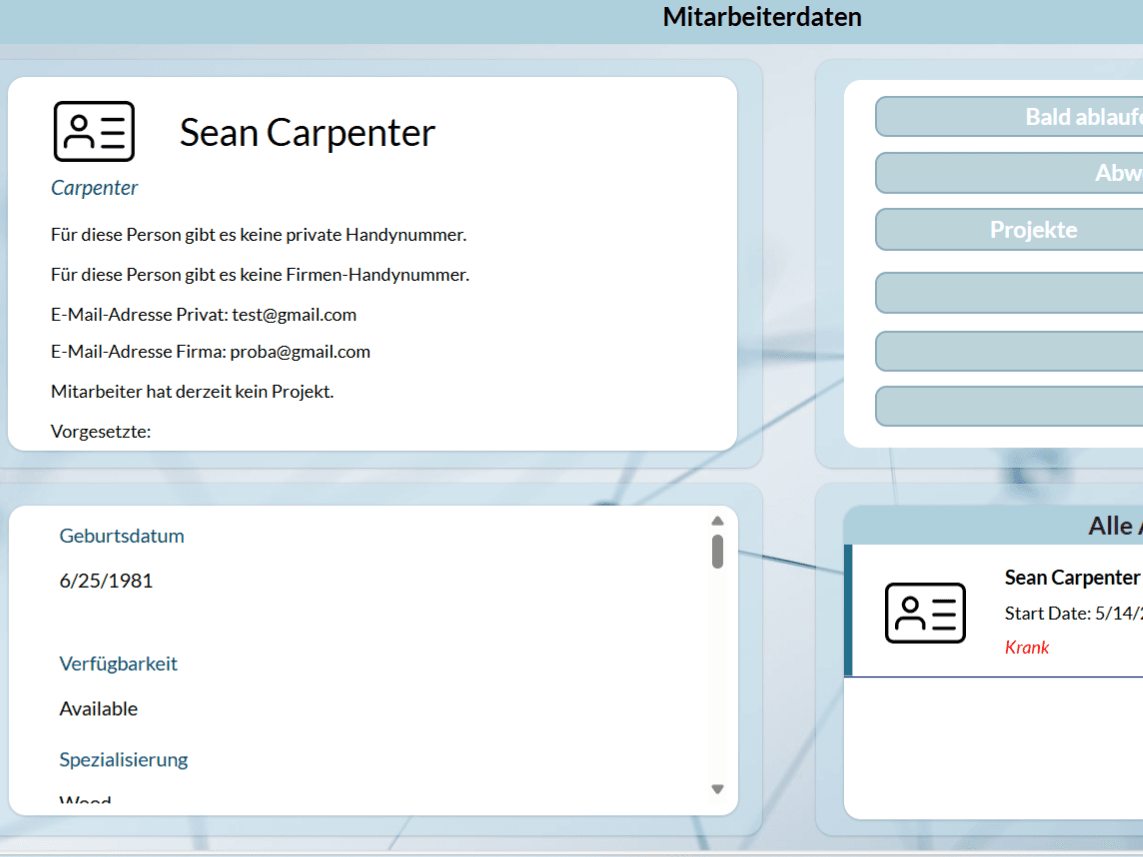
Task: Select the Spezialisierung label
Action: [x=124, y=760]
